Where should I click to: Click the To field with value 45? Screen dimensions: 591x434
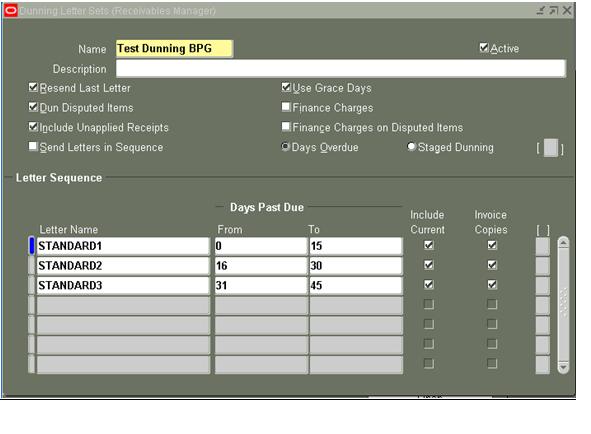(356, 285)
